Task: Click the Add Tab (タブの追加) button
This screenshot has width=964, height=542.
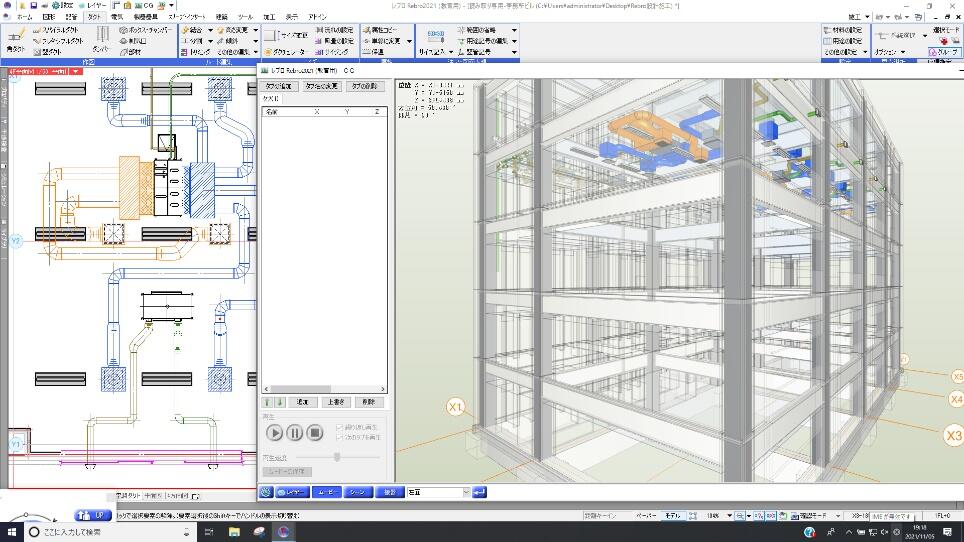Action: click(x=279, y=86)
